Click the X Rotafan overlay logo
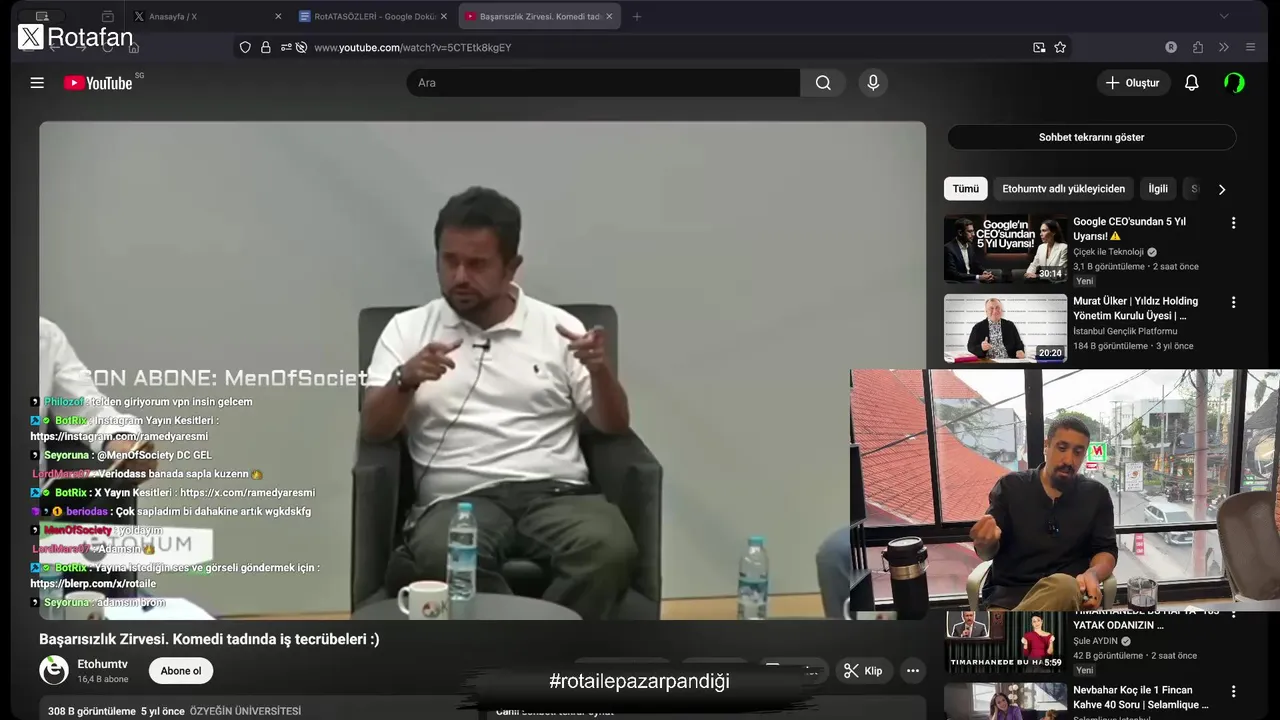Viewport: 1280px width, 720px height. coord(76,38)
